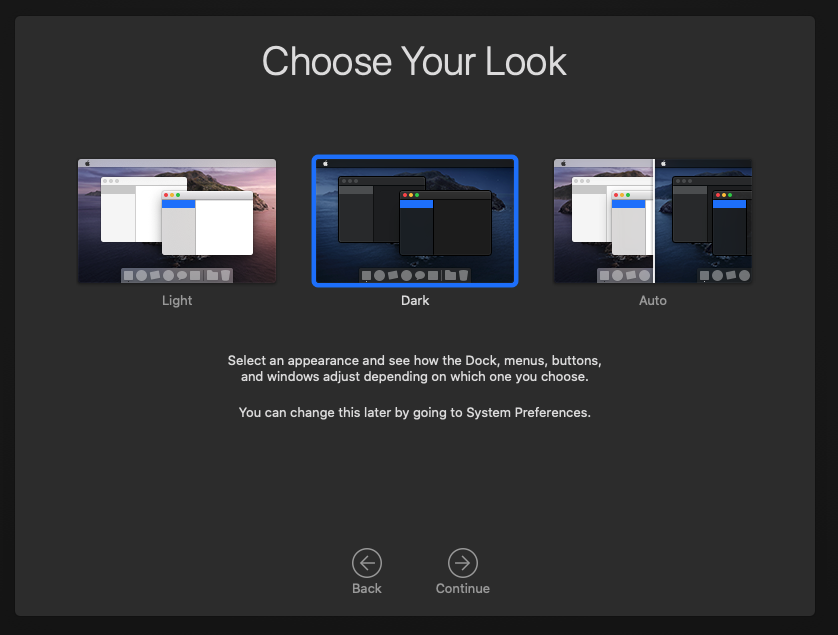838x635 pixels.
Task: Click the Back arrow icon
Action: tap(367, 563)
